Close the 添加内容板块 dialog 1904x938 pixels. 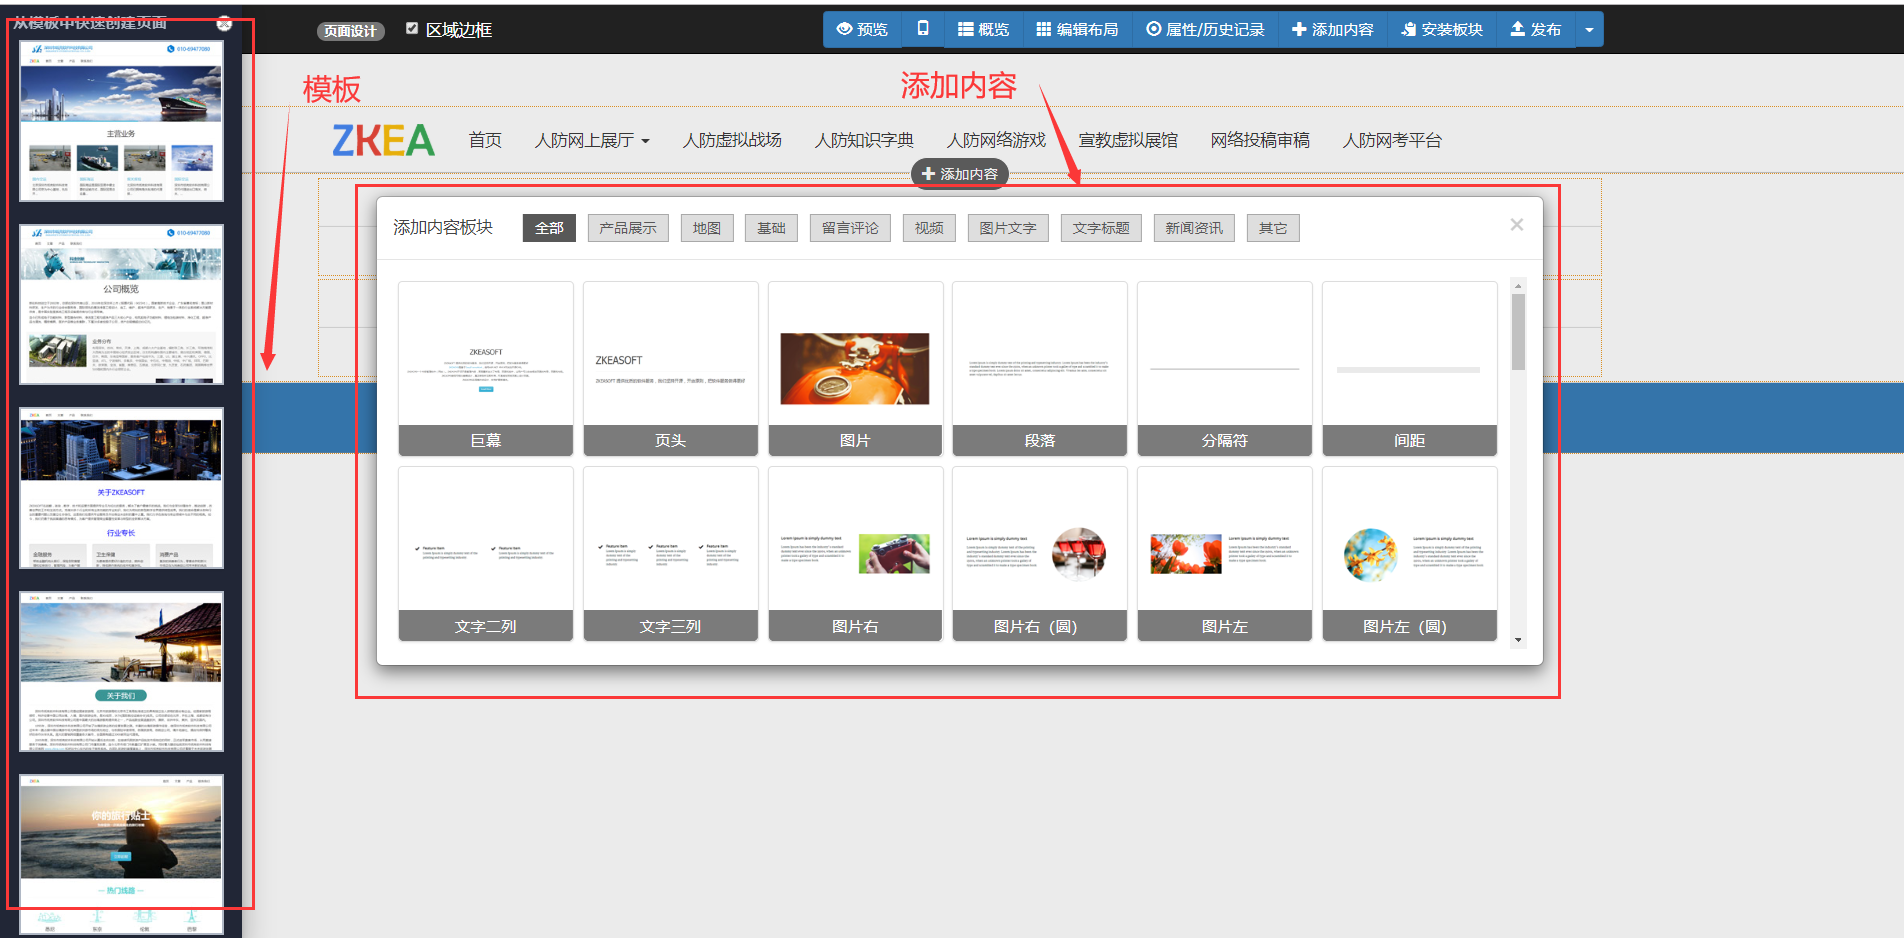pos(1517,225)
